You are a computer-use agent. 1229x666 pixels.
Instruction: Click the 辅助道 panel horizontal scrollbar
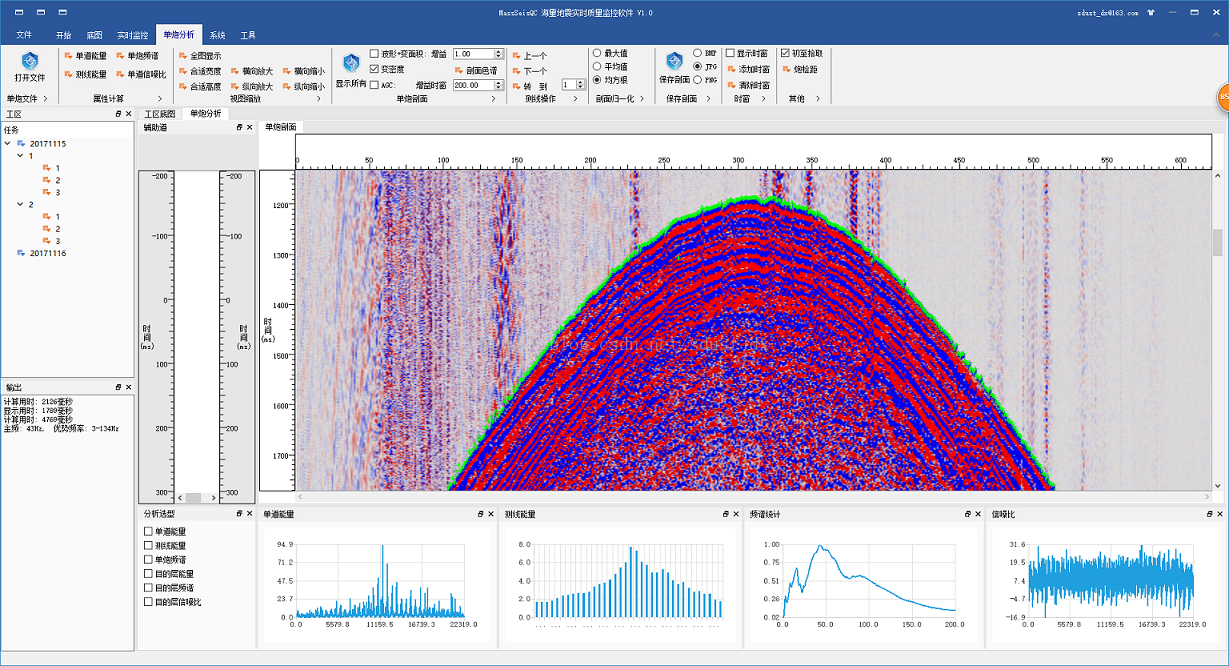[x=193, y=497]
